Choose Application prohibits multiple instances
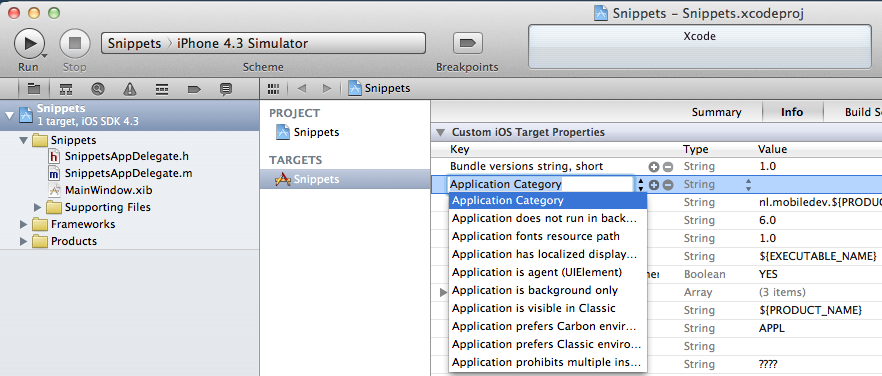The image size is (882, 376). pyautogui.click(x=548, y=362)
